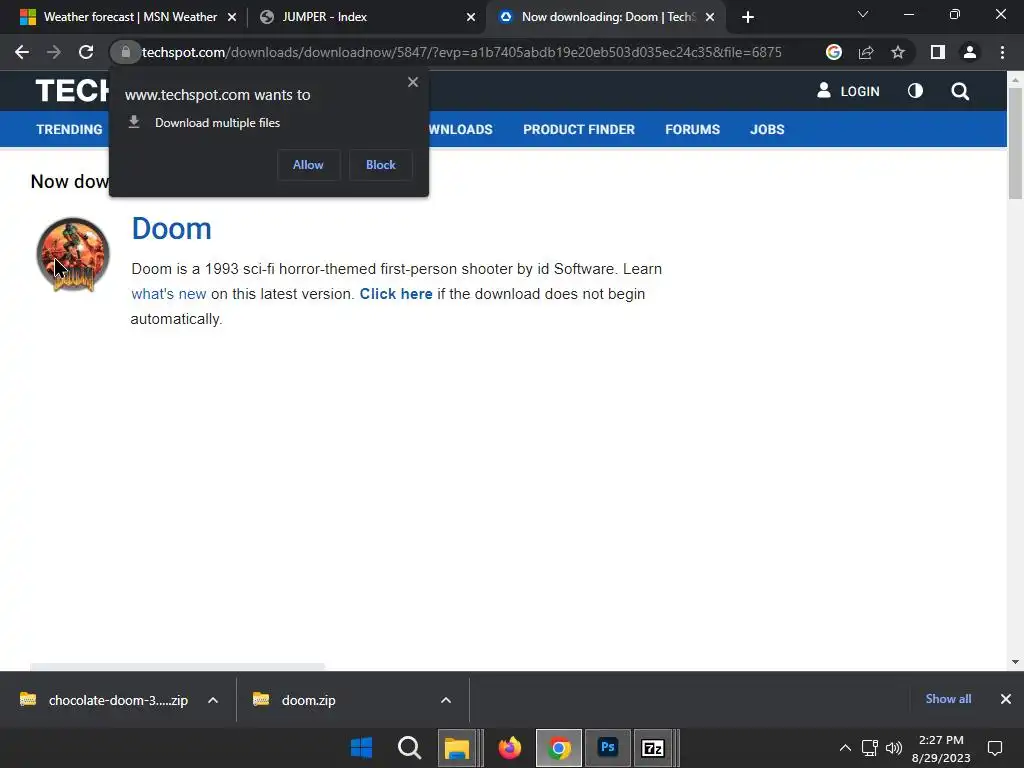Close the downloads bar
Viewport: 1024px width, 768px height.
click(x=1006, y=699)
